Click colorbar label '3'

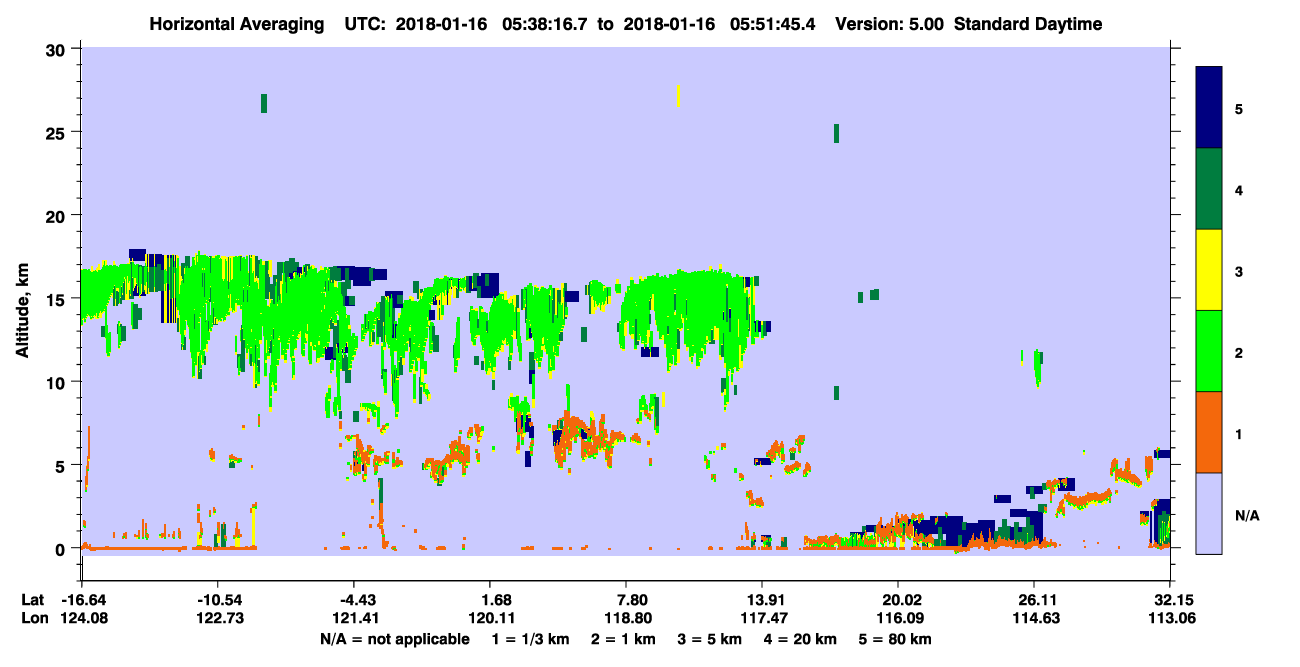[1239, 271]
